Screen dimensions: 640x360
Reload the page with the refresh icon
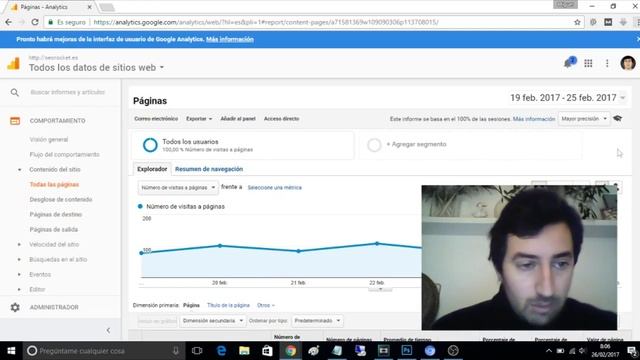click(35, 22)
